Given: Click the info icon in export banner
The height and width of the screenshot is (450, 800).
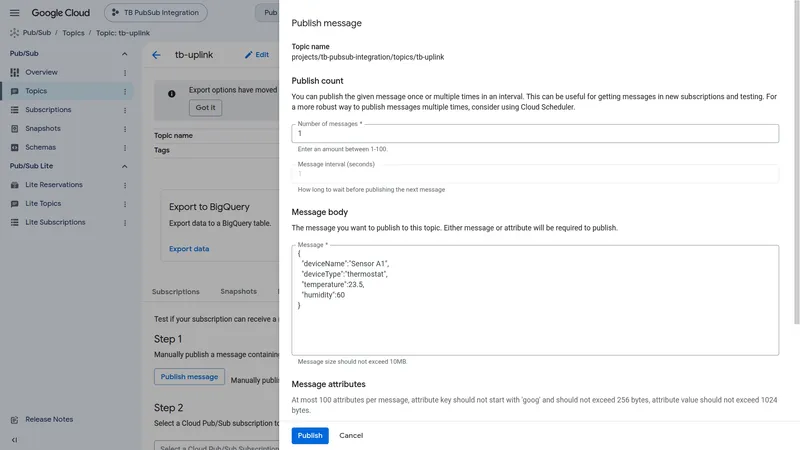Looking at the screenshot, I should pyautogui.click(x=171, y=94).
